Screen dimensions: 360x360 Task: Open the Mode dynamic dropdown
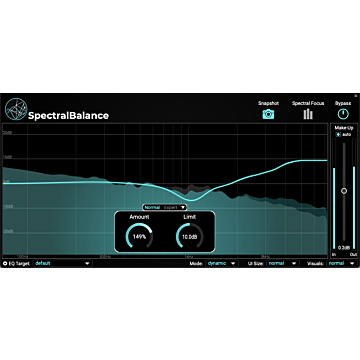coord(222,263)
